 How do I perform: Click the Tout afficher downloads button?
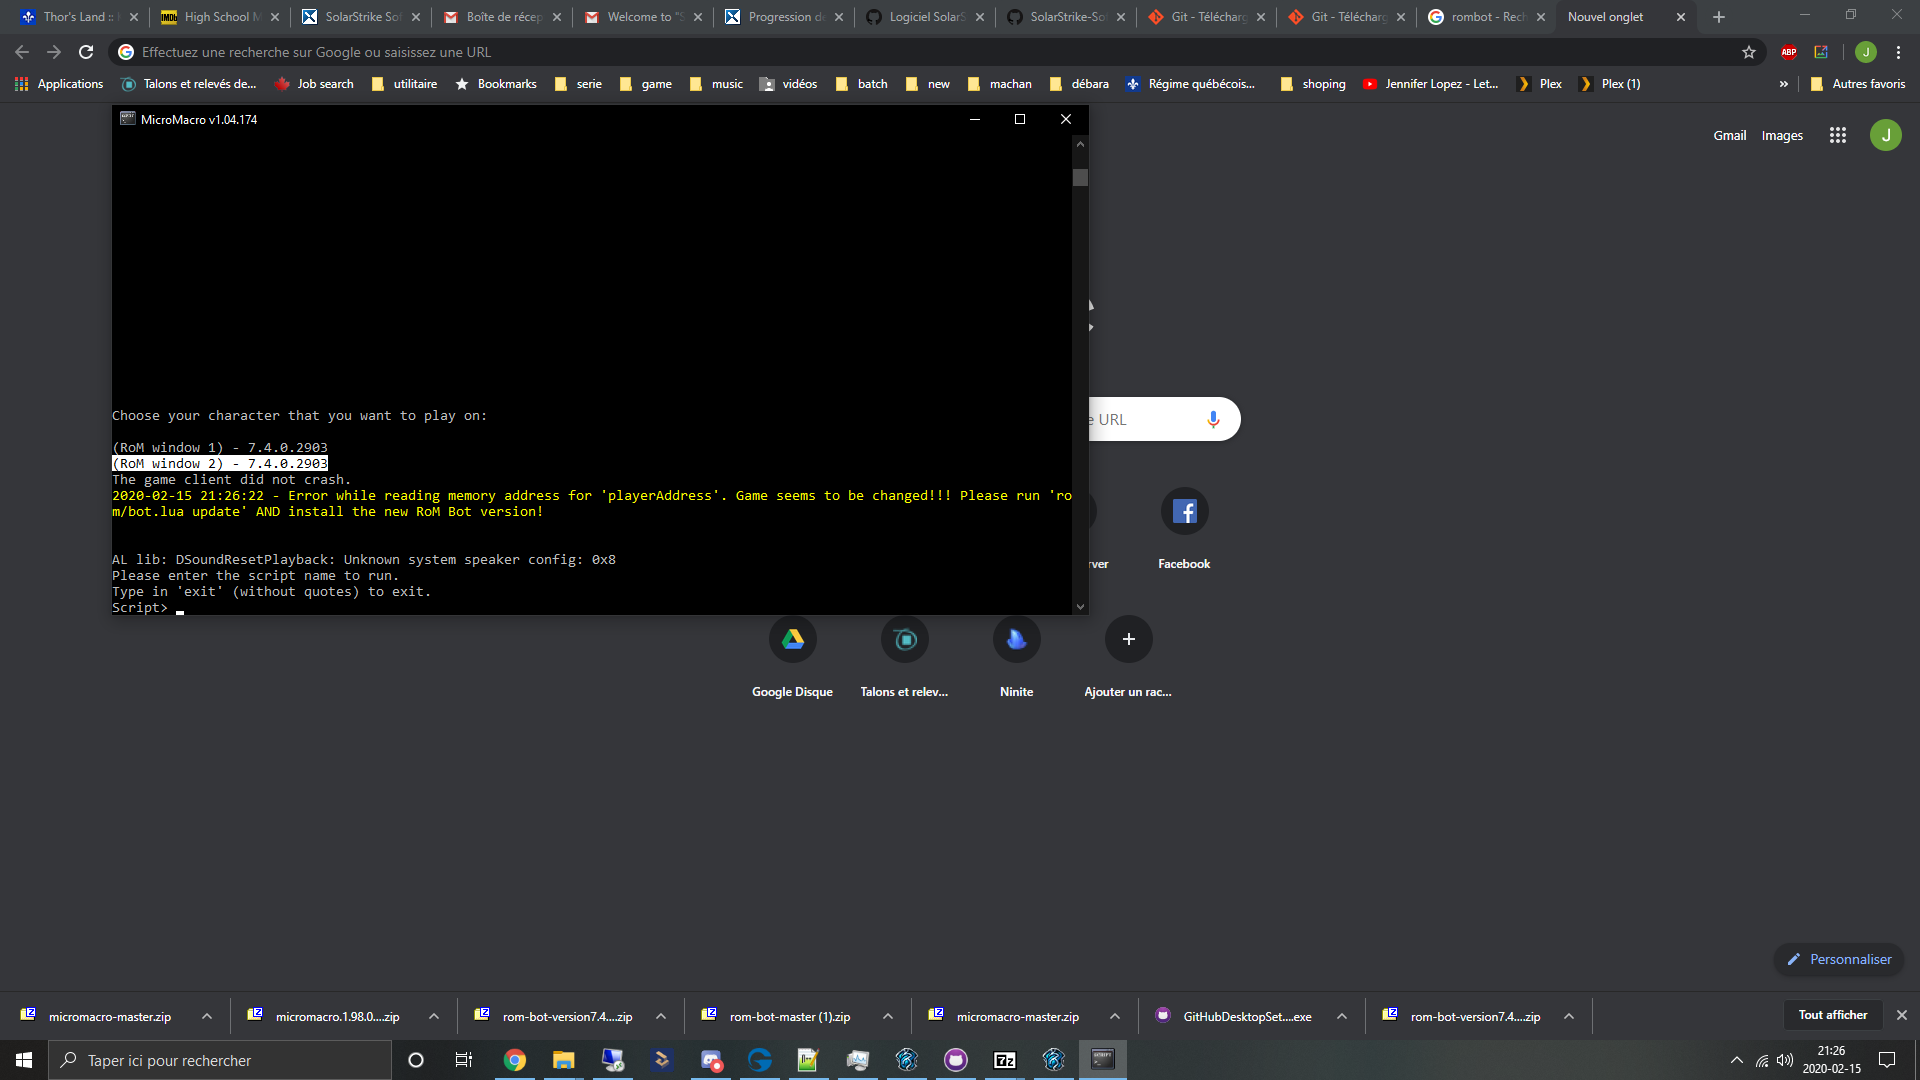coord(1832,1015)
